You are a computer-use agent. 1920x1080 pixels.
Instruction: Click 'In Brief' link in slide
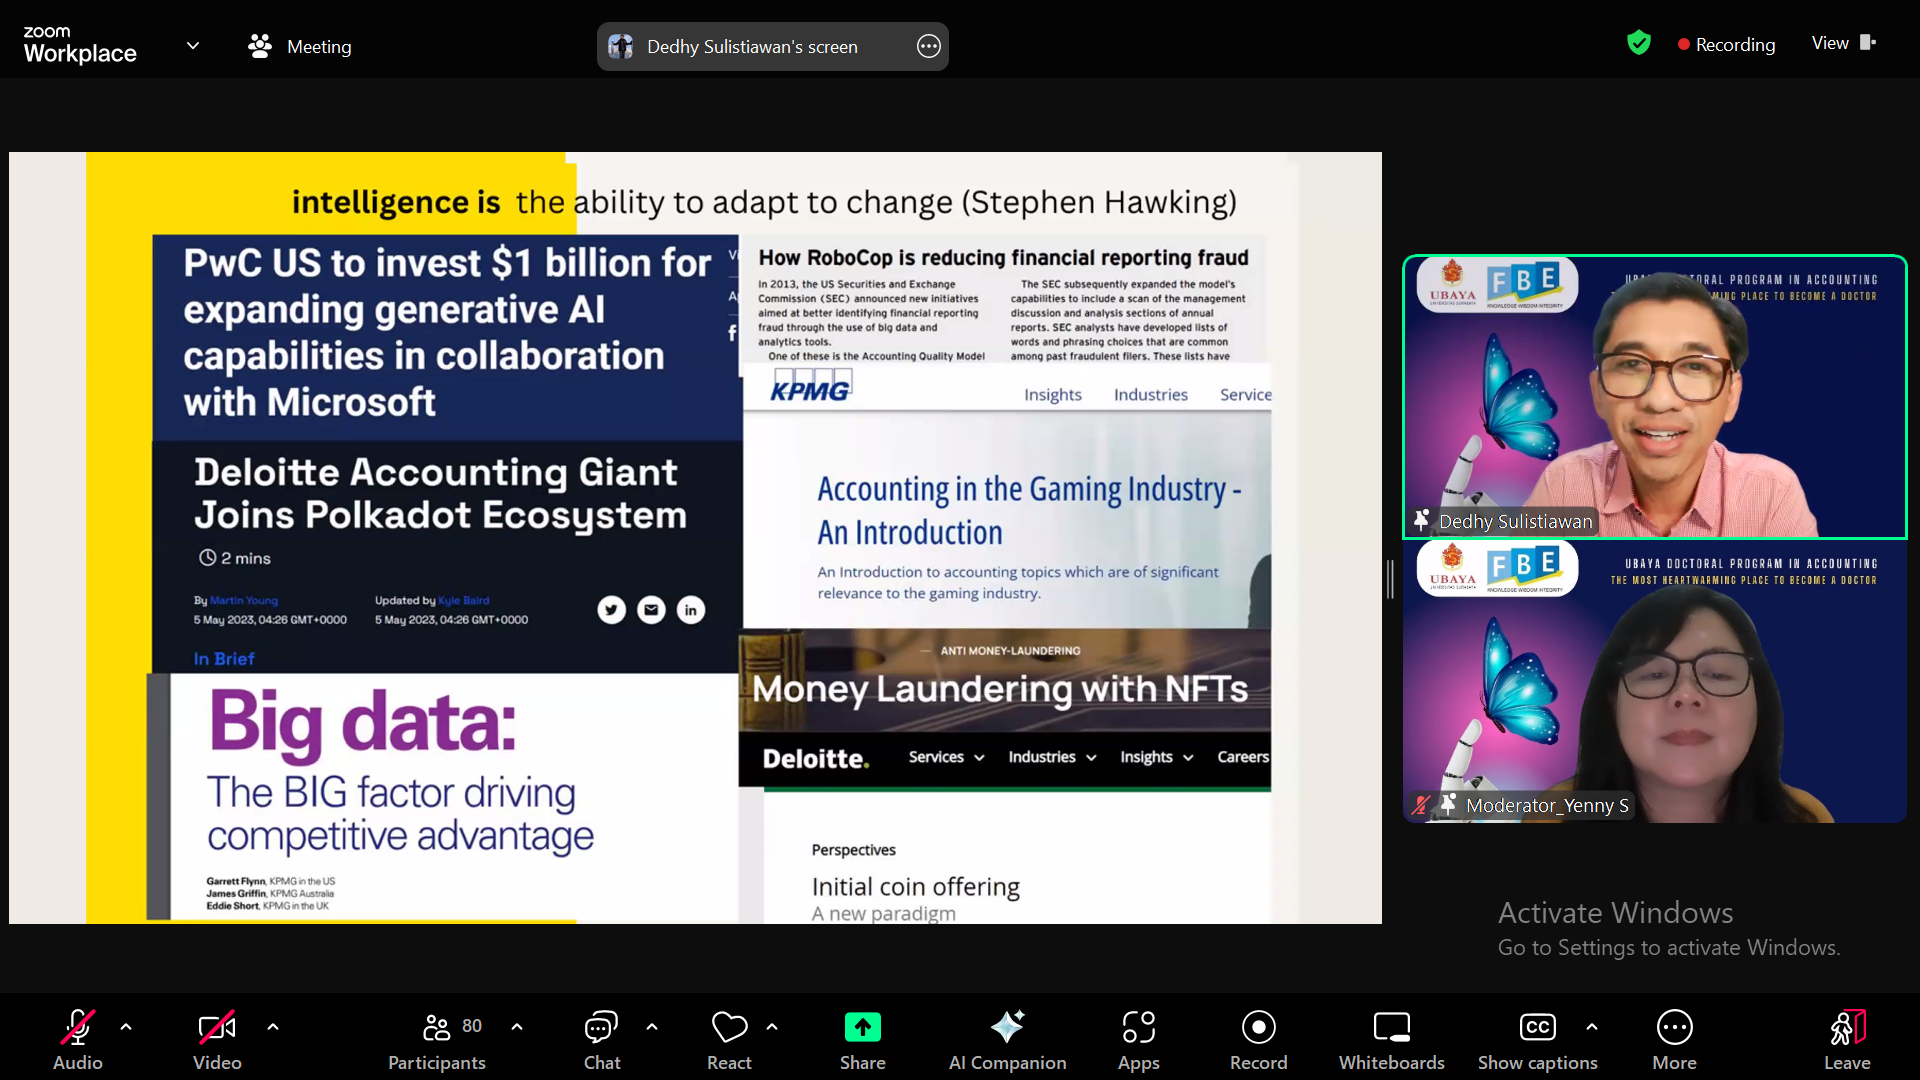224,658
